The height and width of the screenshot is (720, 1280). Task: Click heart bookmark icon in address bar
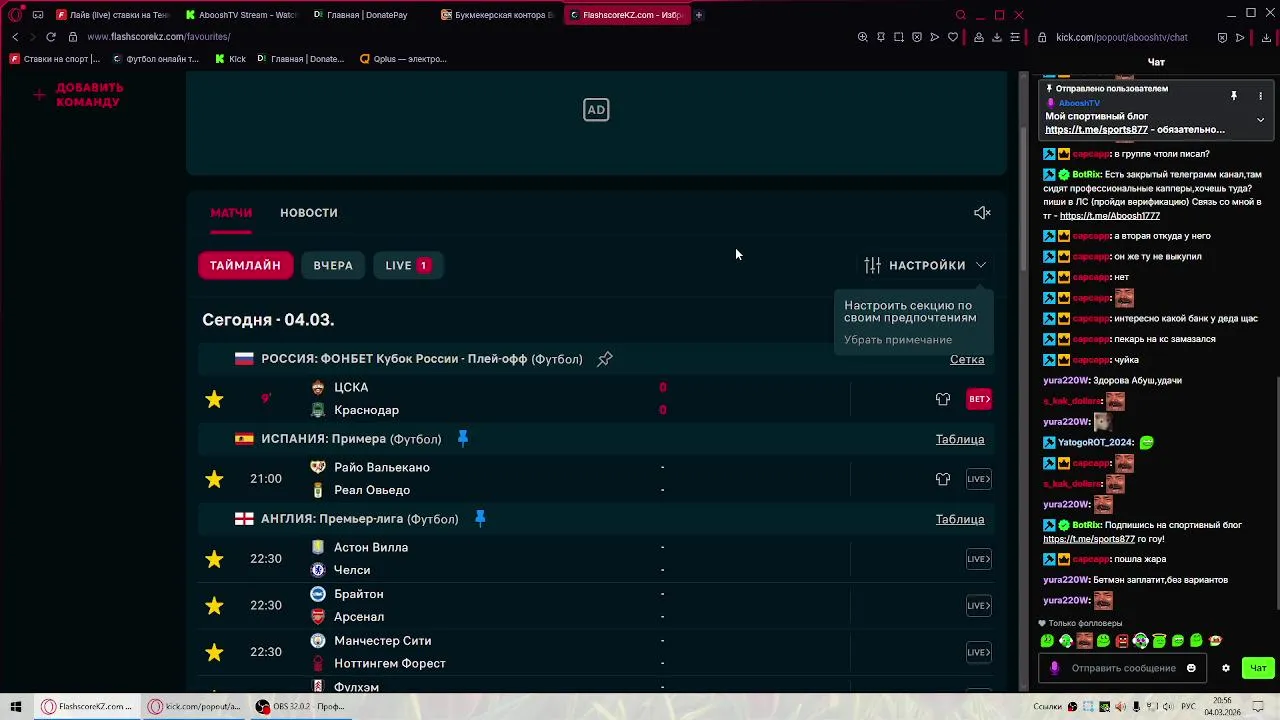tap(953, 37)
